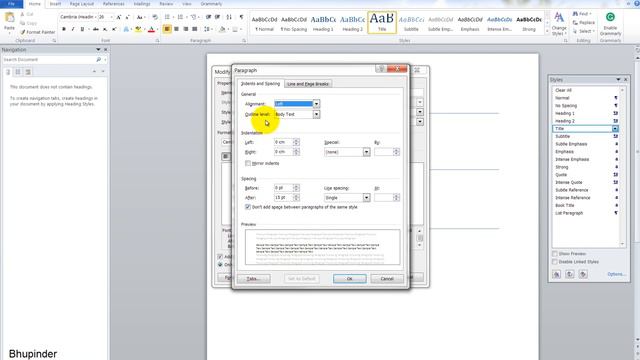Click the Format Painter tool

pos(38,32)
